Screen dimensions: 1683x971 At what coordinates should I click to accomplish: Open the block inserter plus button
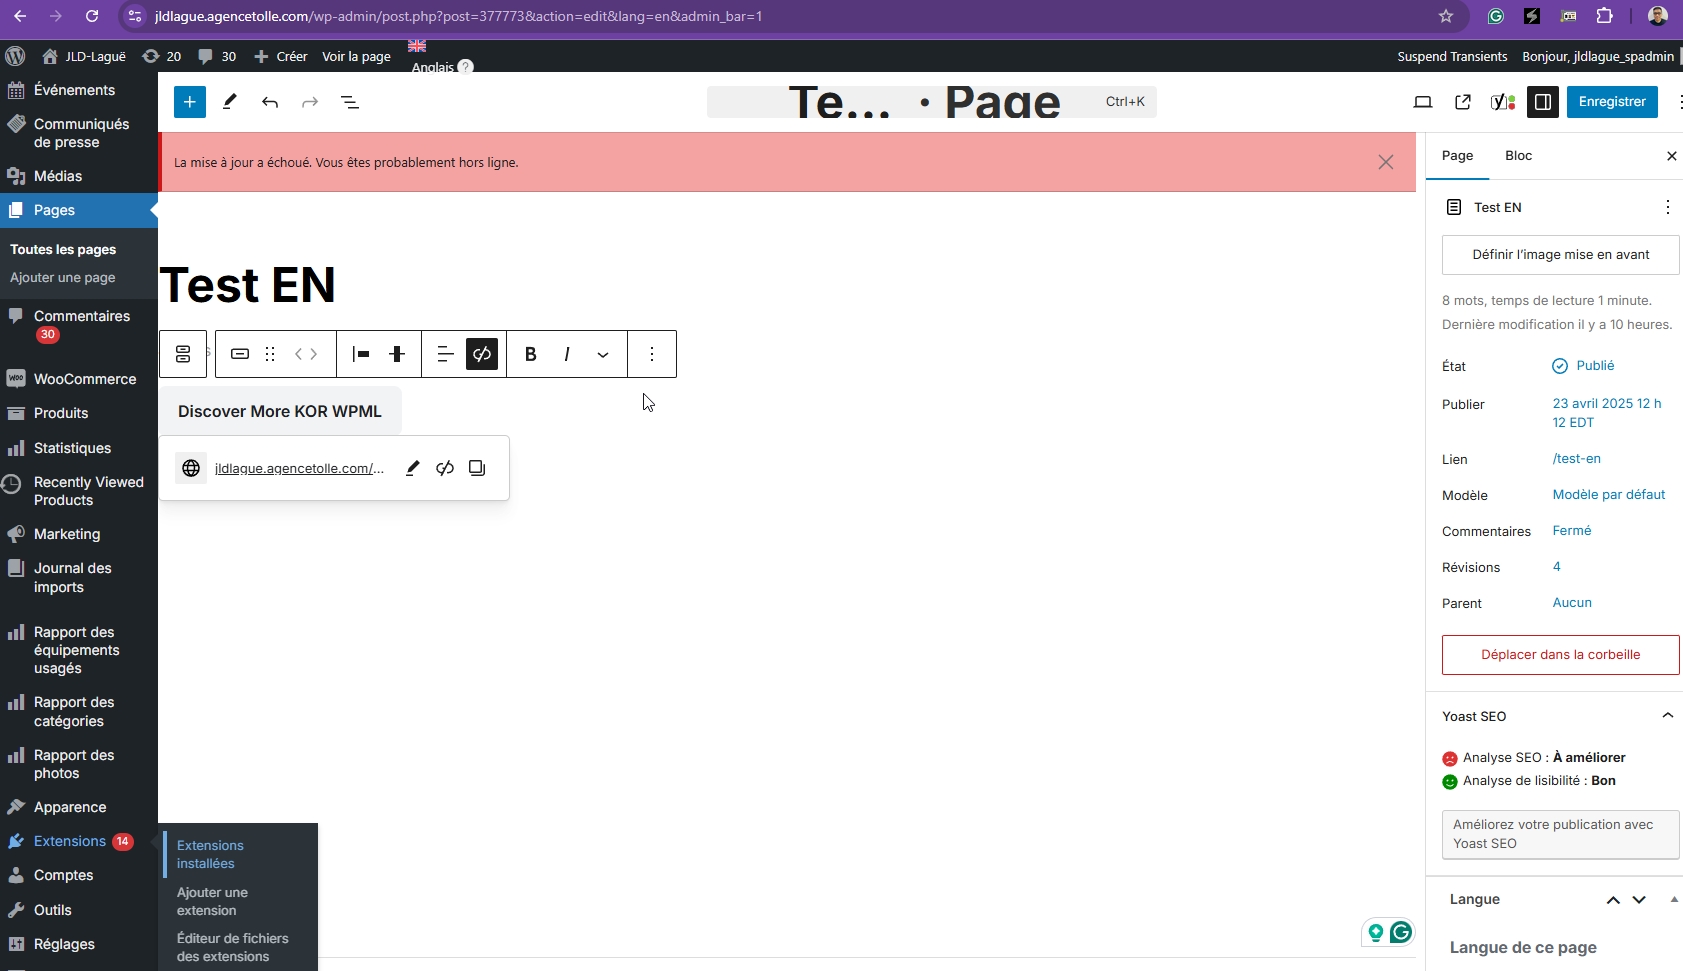190,102
